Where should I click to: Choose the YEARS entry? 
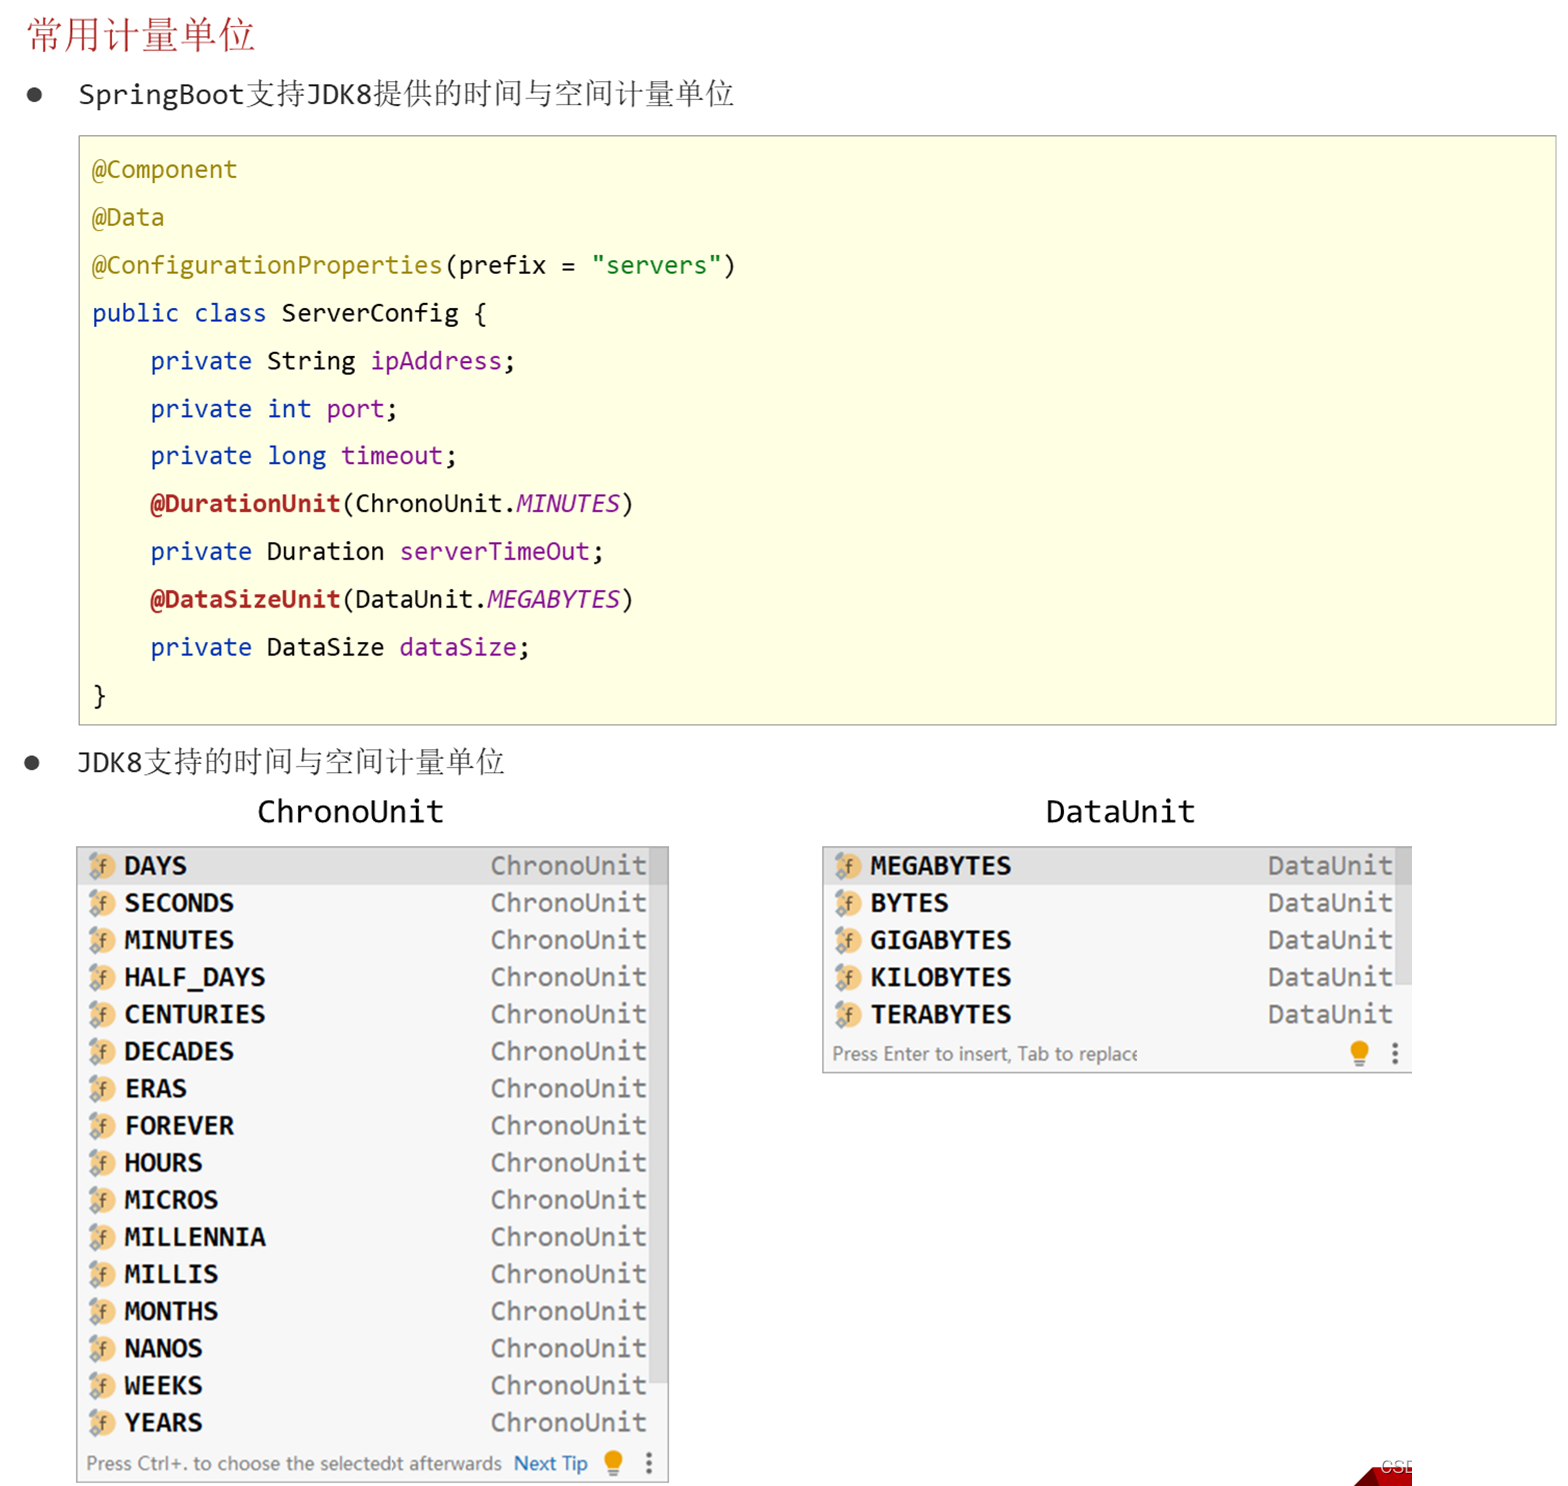click(364, 1421)
